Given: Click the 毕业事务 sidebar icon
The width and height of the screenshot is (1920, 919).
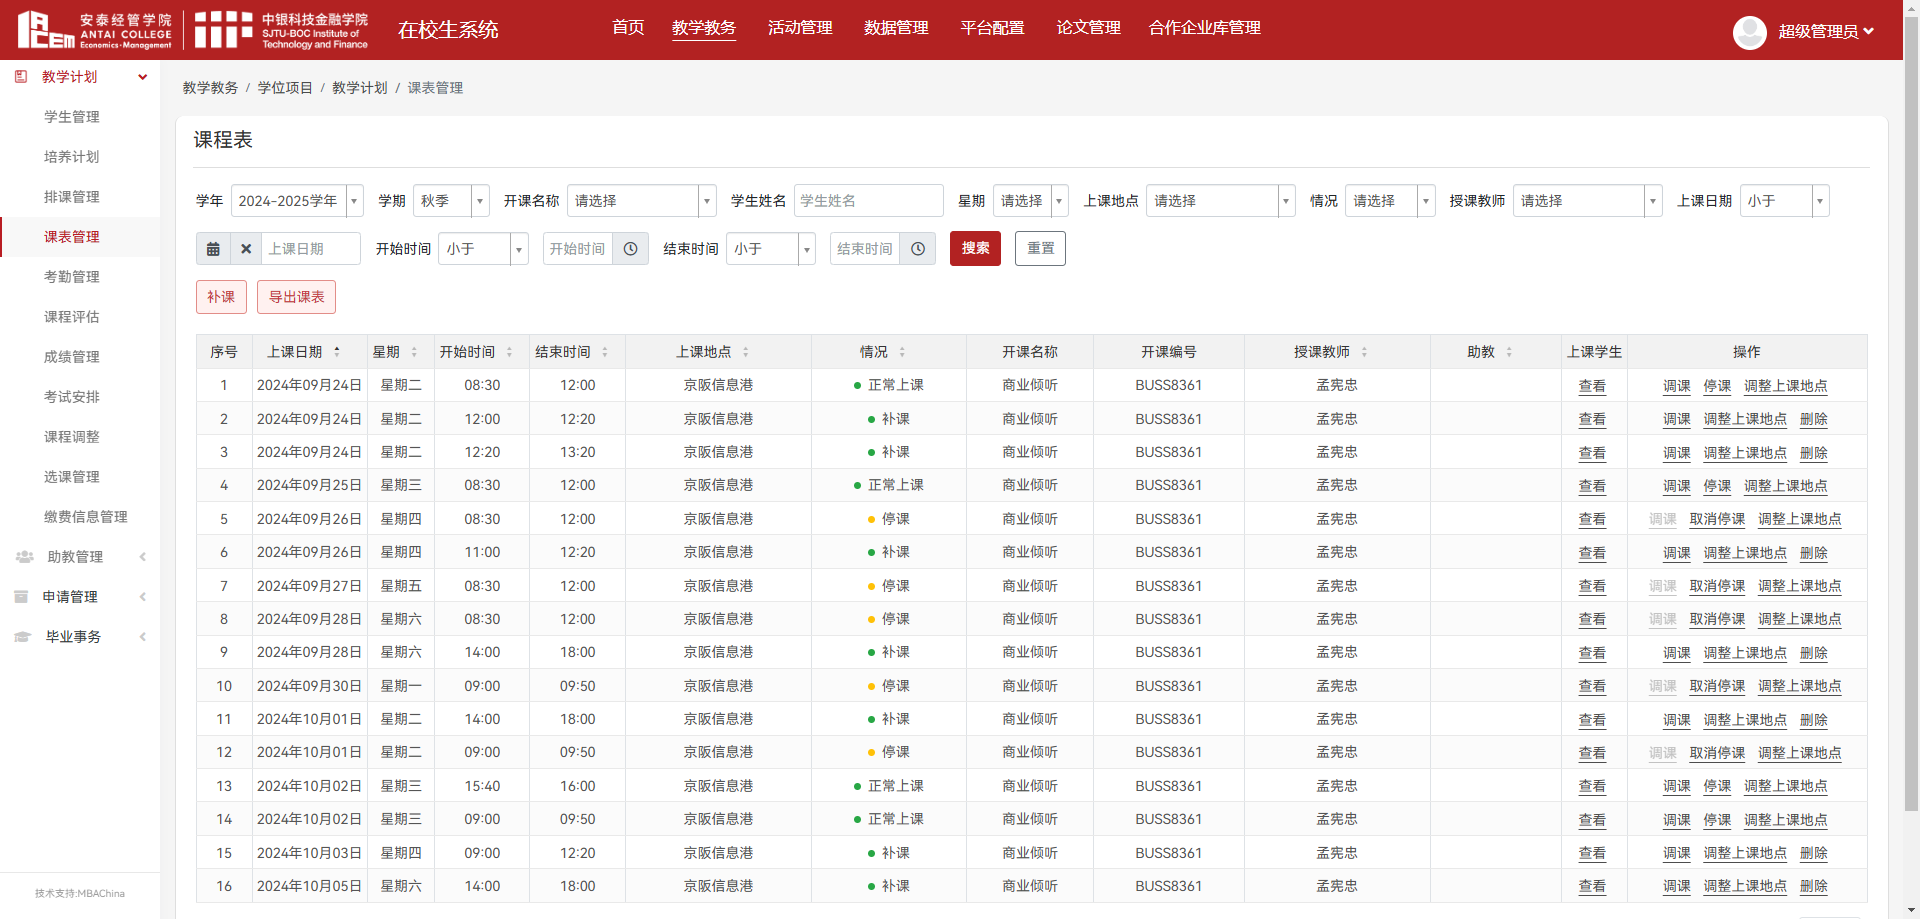Looking at the screenshot, I should coord(23,637).
